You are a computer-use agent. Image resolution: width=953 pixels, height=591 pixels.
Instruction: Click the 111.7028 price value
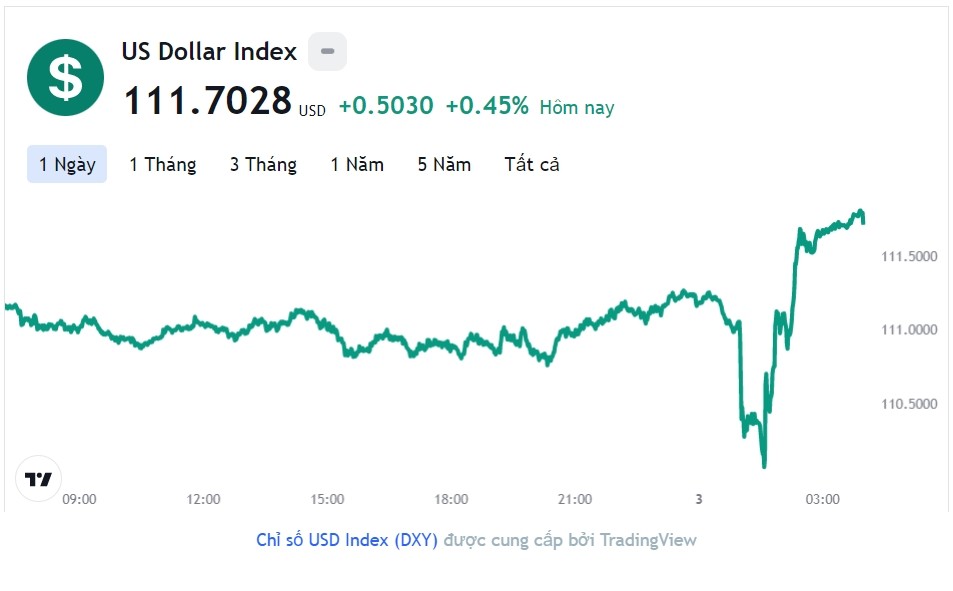point(207,101)
